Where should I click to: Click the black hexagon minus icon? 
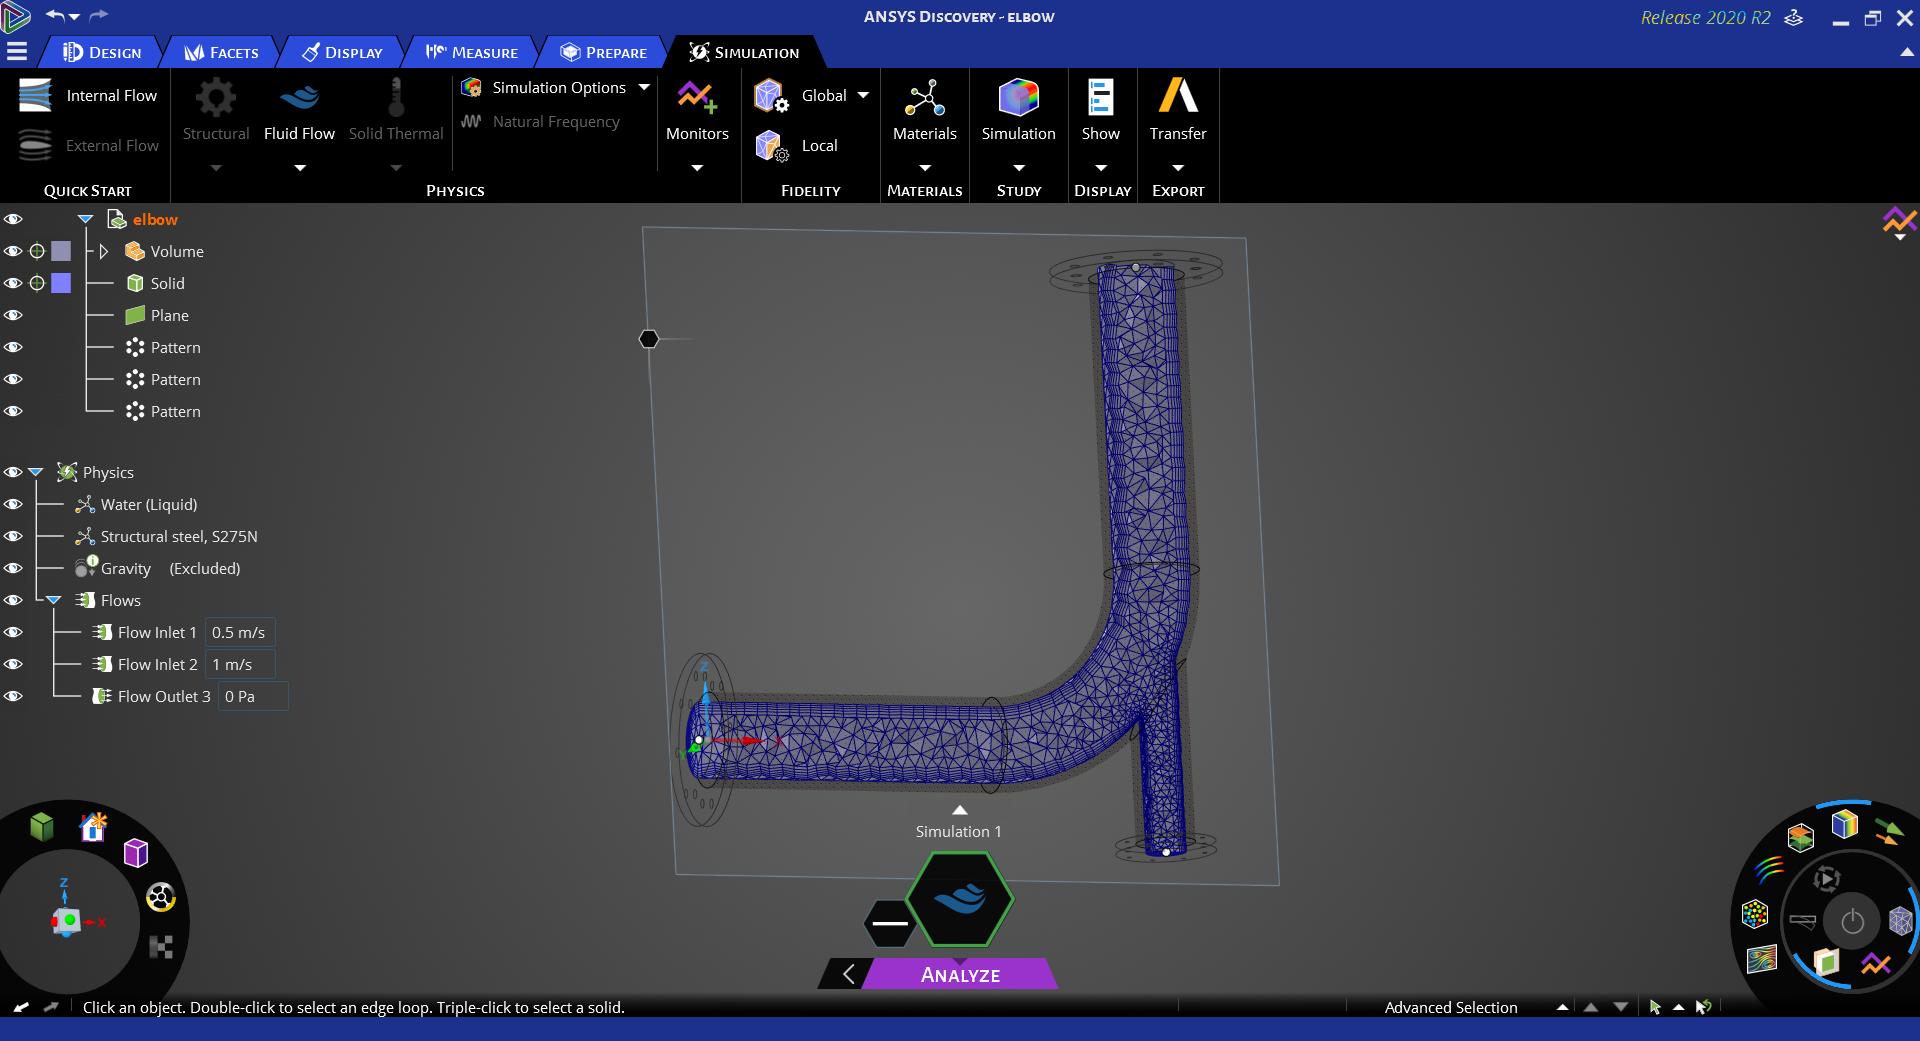pyautogui.click(x=889, y=923)
